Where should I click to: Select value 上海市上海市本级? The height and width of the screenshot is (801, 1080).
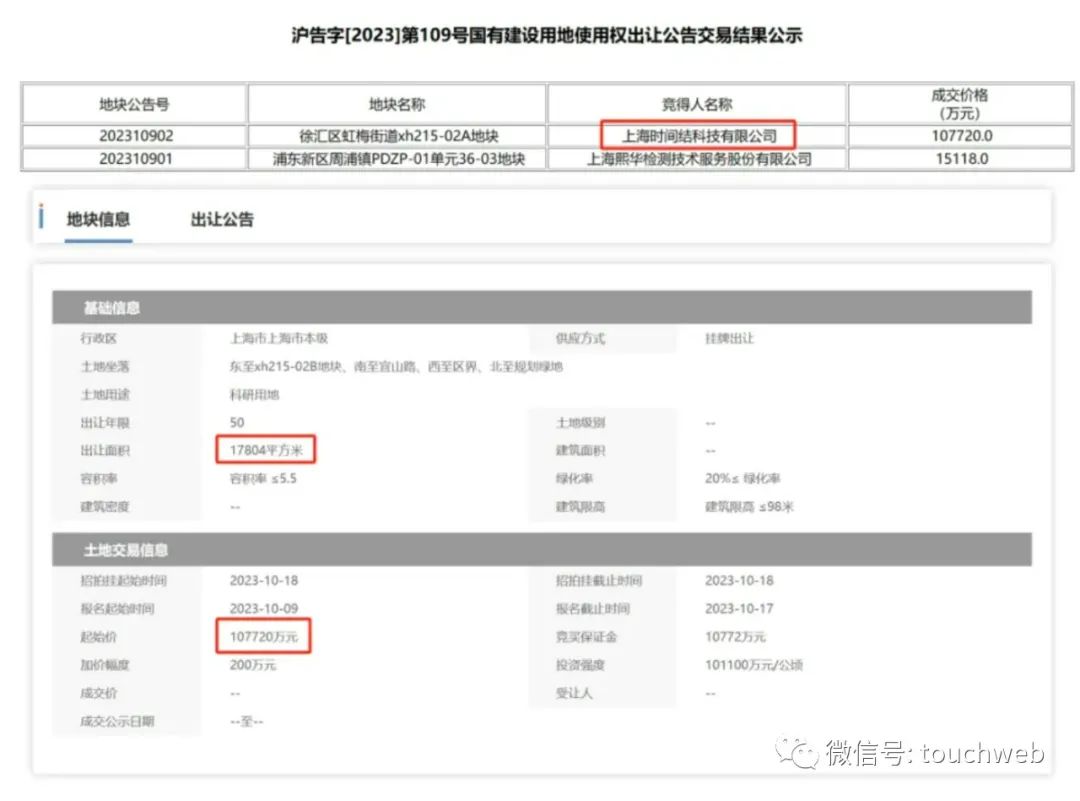[x=278, y=338]
